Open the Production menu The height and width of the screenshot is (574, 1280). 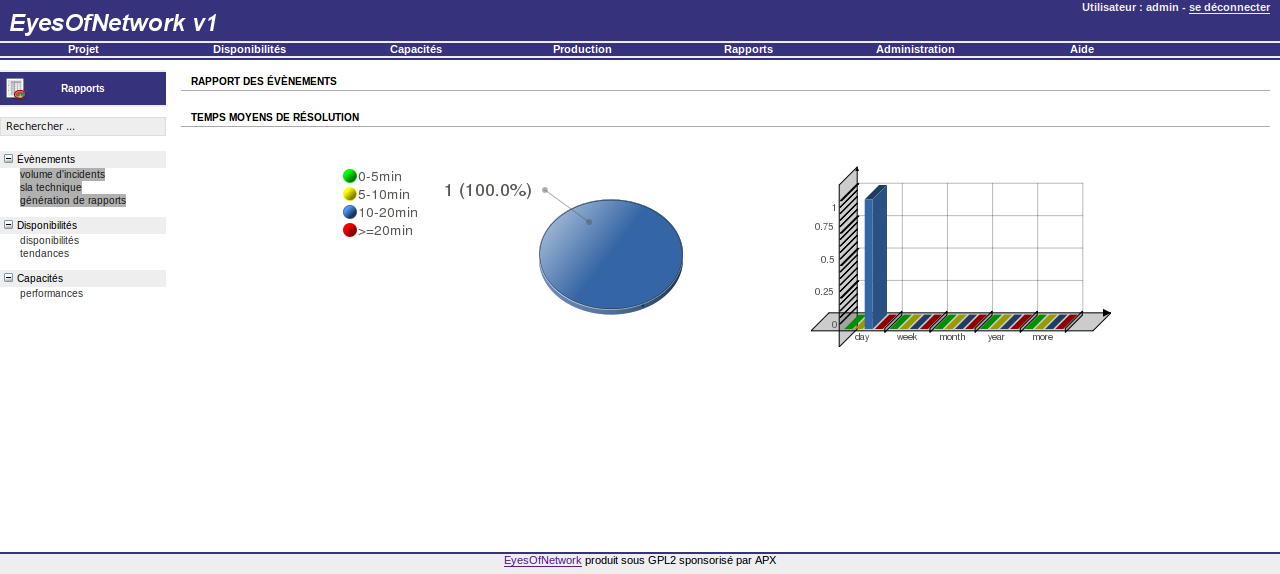[582, 49]
